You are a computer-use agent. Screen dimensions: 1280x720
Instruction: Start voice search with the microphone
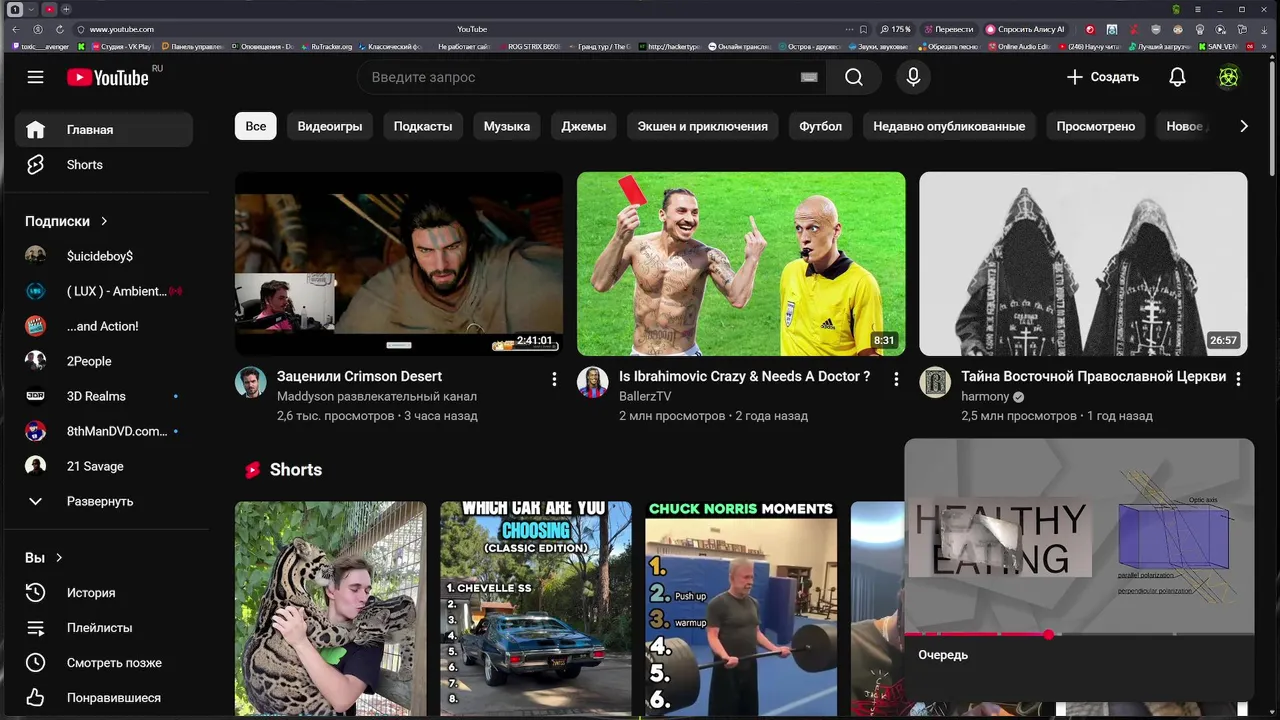click(913, 77)
